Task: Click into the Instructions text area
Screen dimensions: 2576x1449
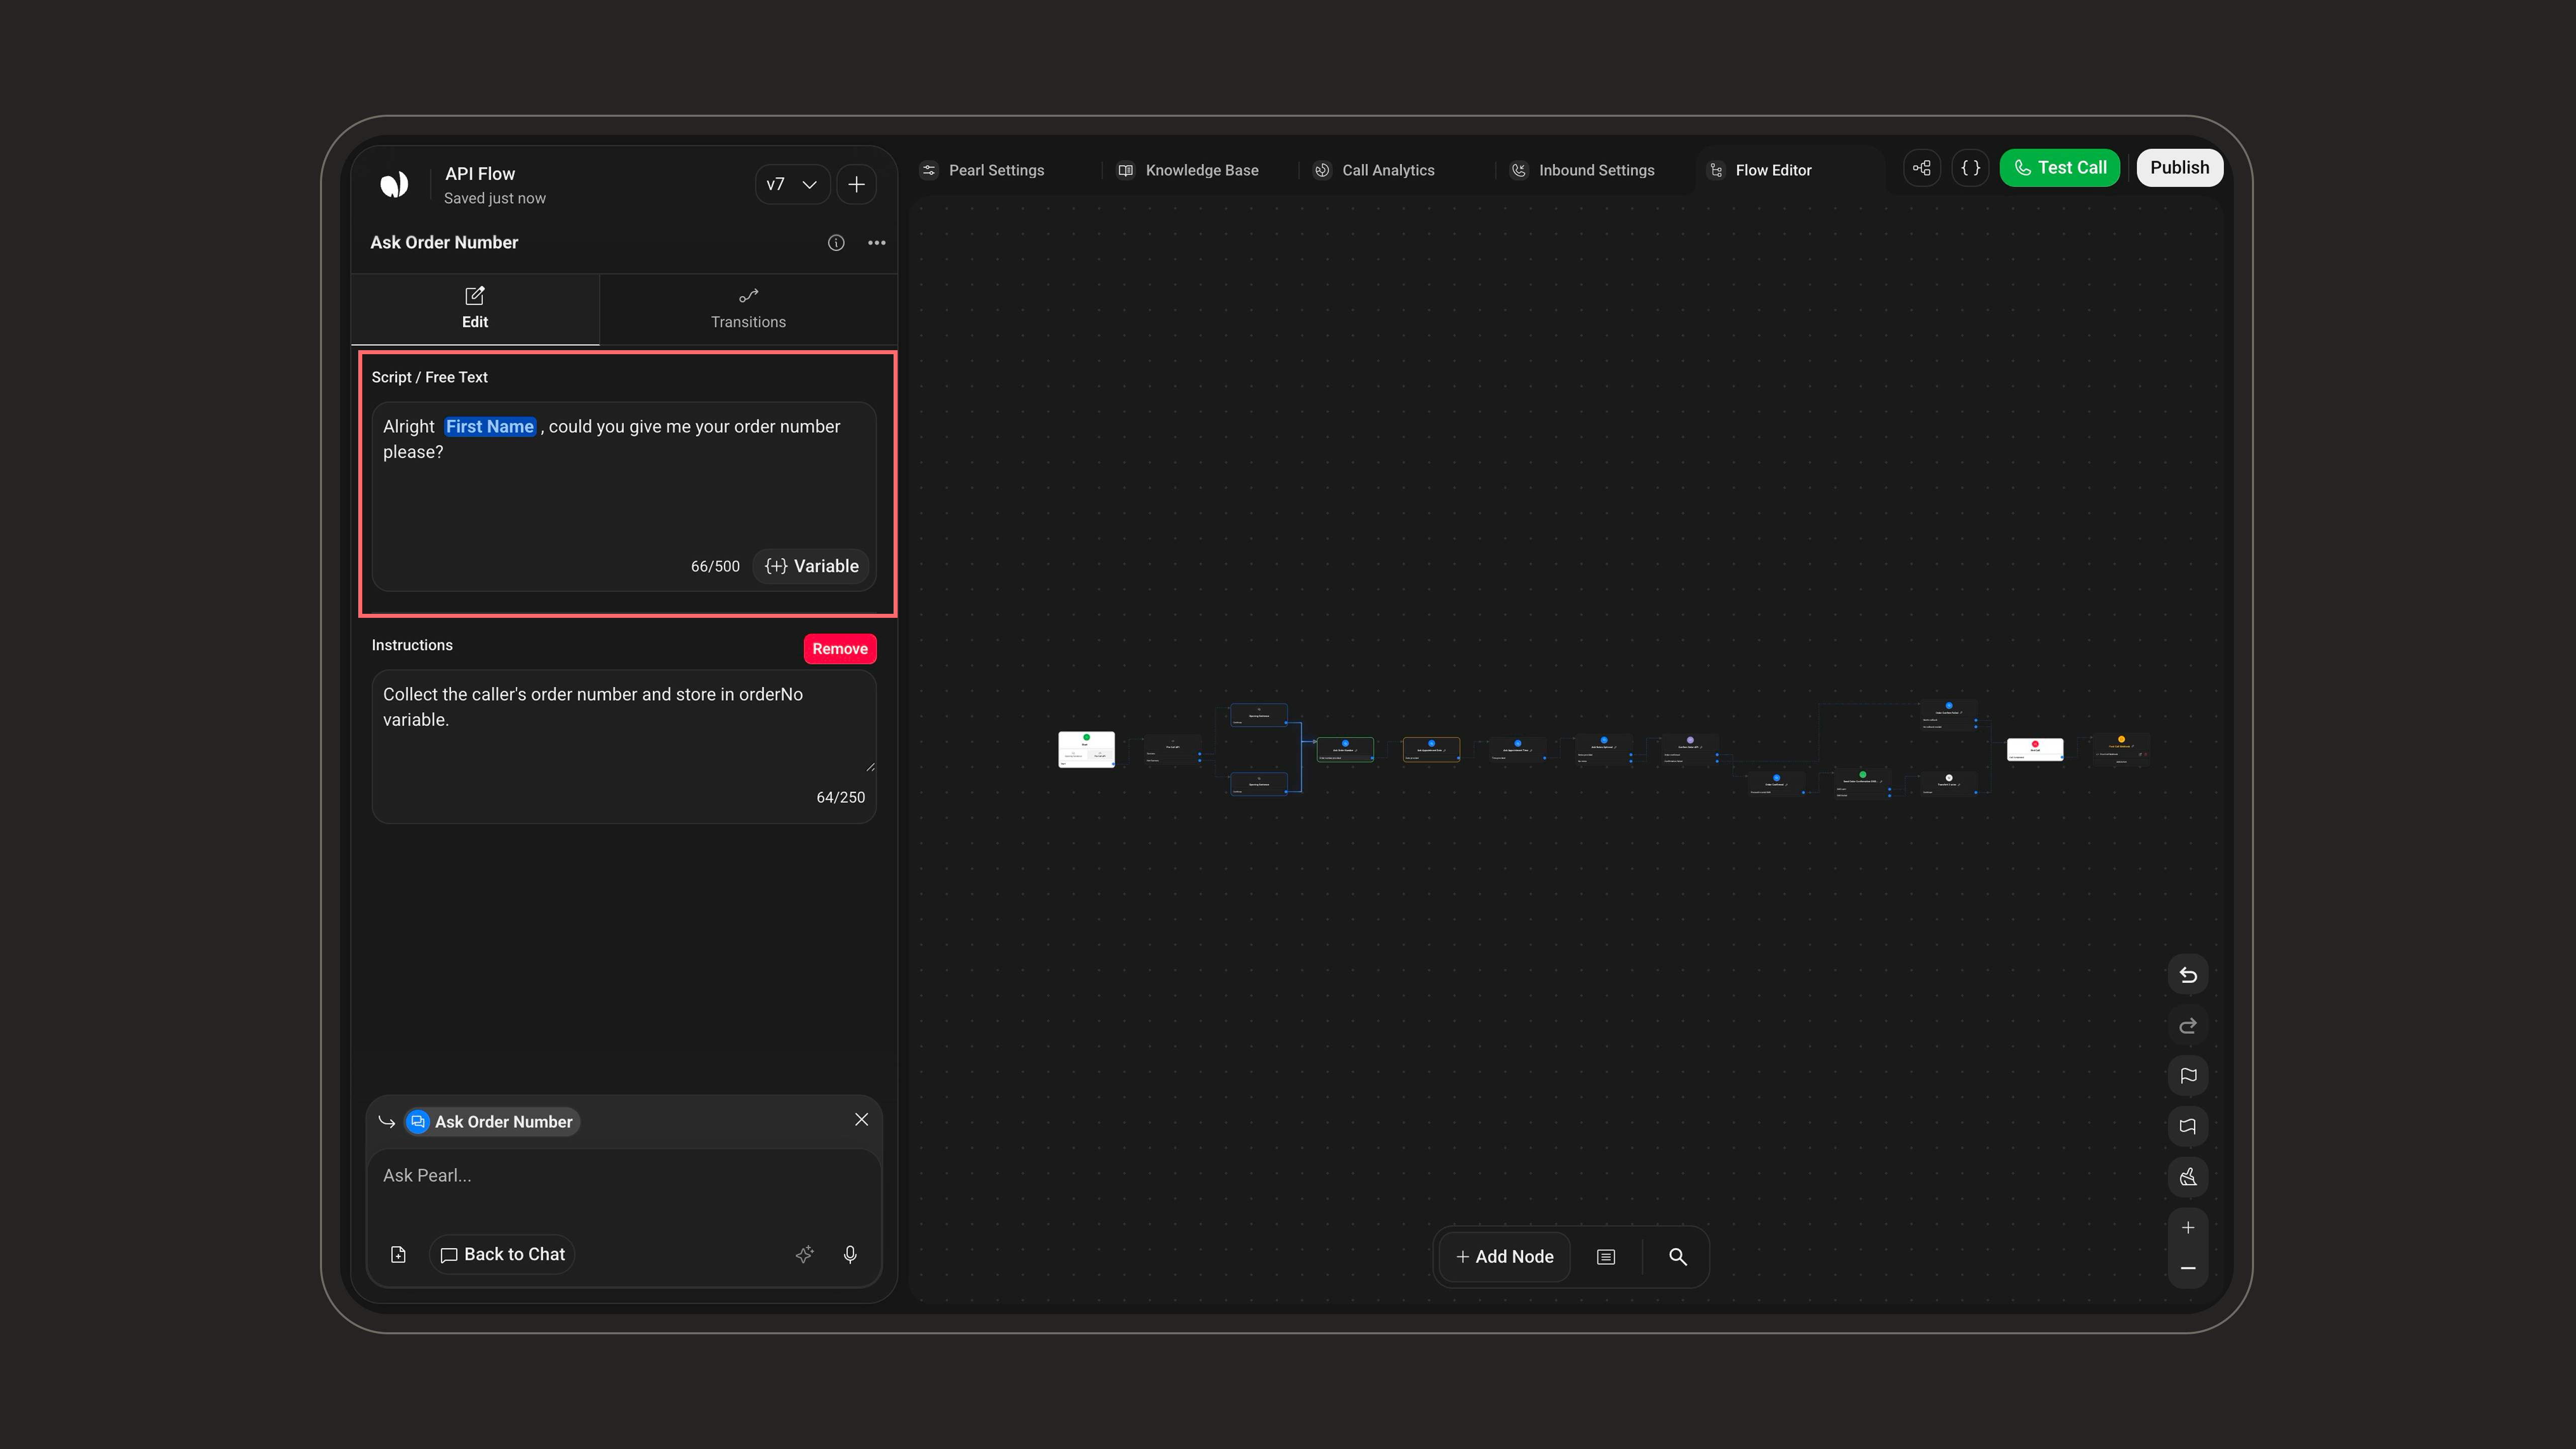Action: click(x=624, y=746)
